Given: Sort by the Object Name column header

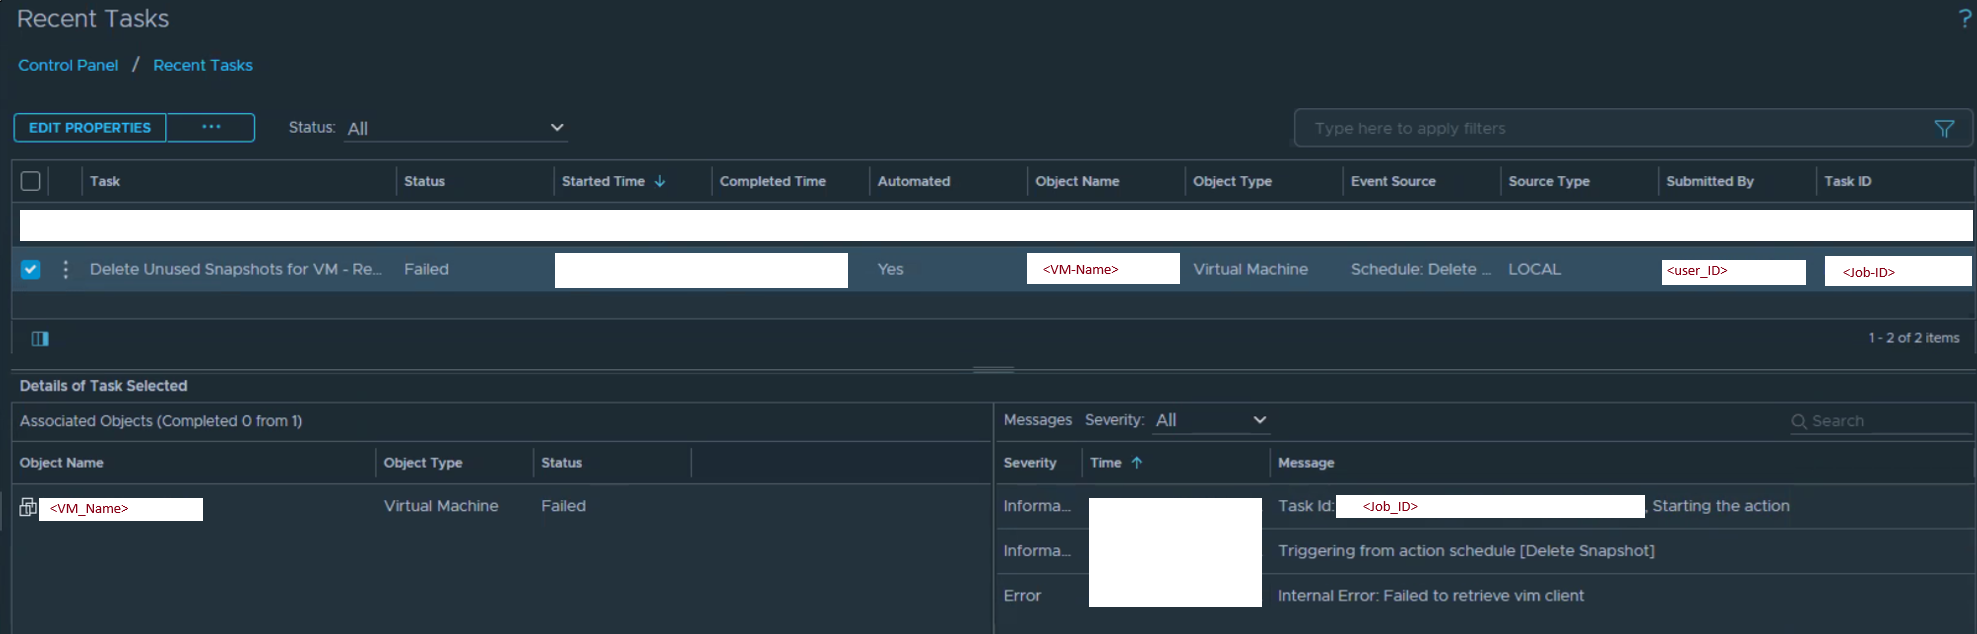Looking at the screenshot, I should (1077, 182).
